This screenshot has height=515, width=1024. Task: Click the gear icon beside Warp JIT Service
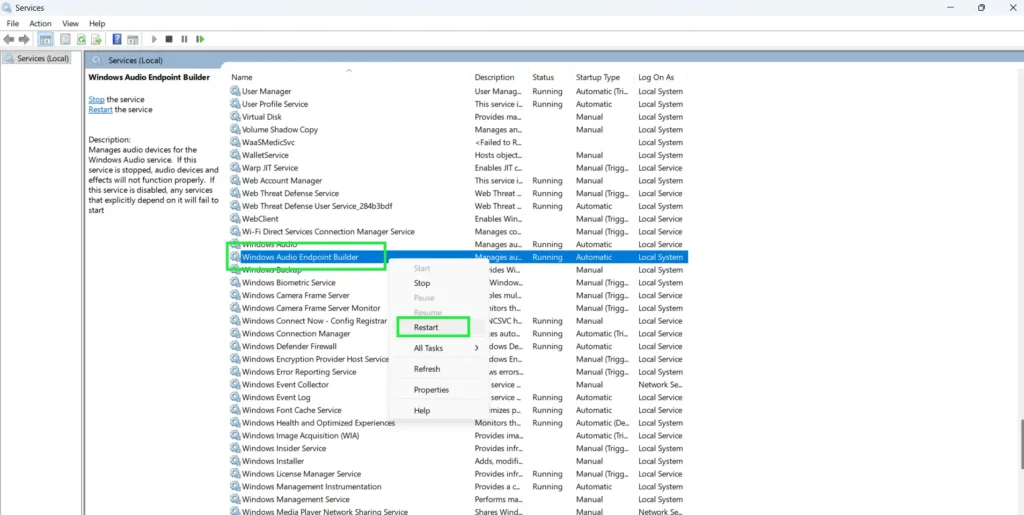(x=235, y=168)
